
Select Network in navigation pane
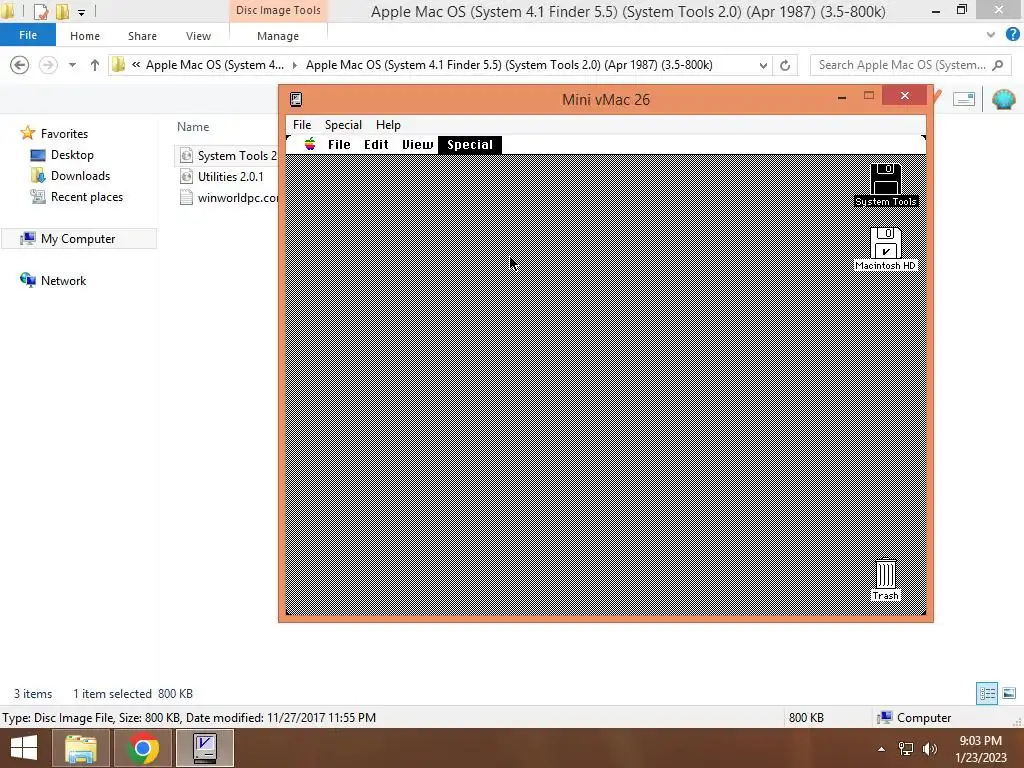coord(63,280)
